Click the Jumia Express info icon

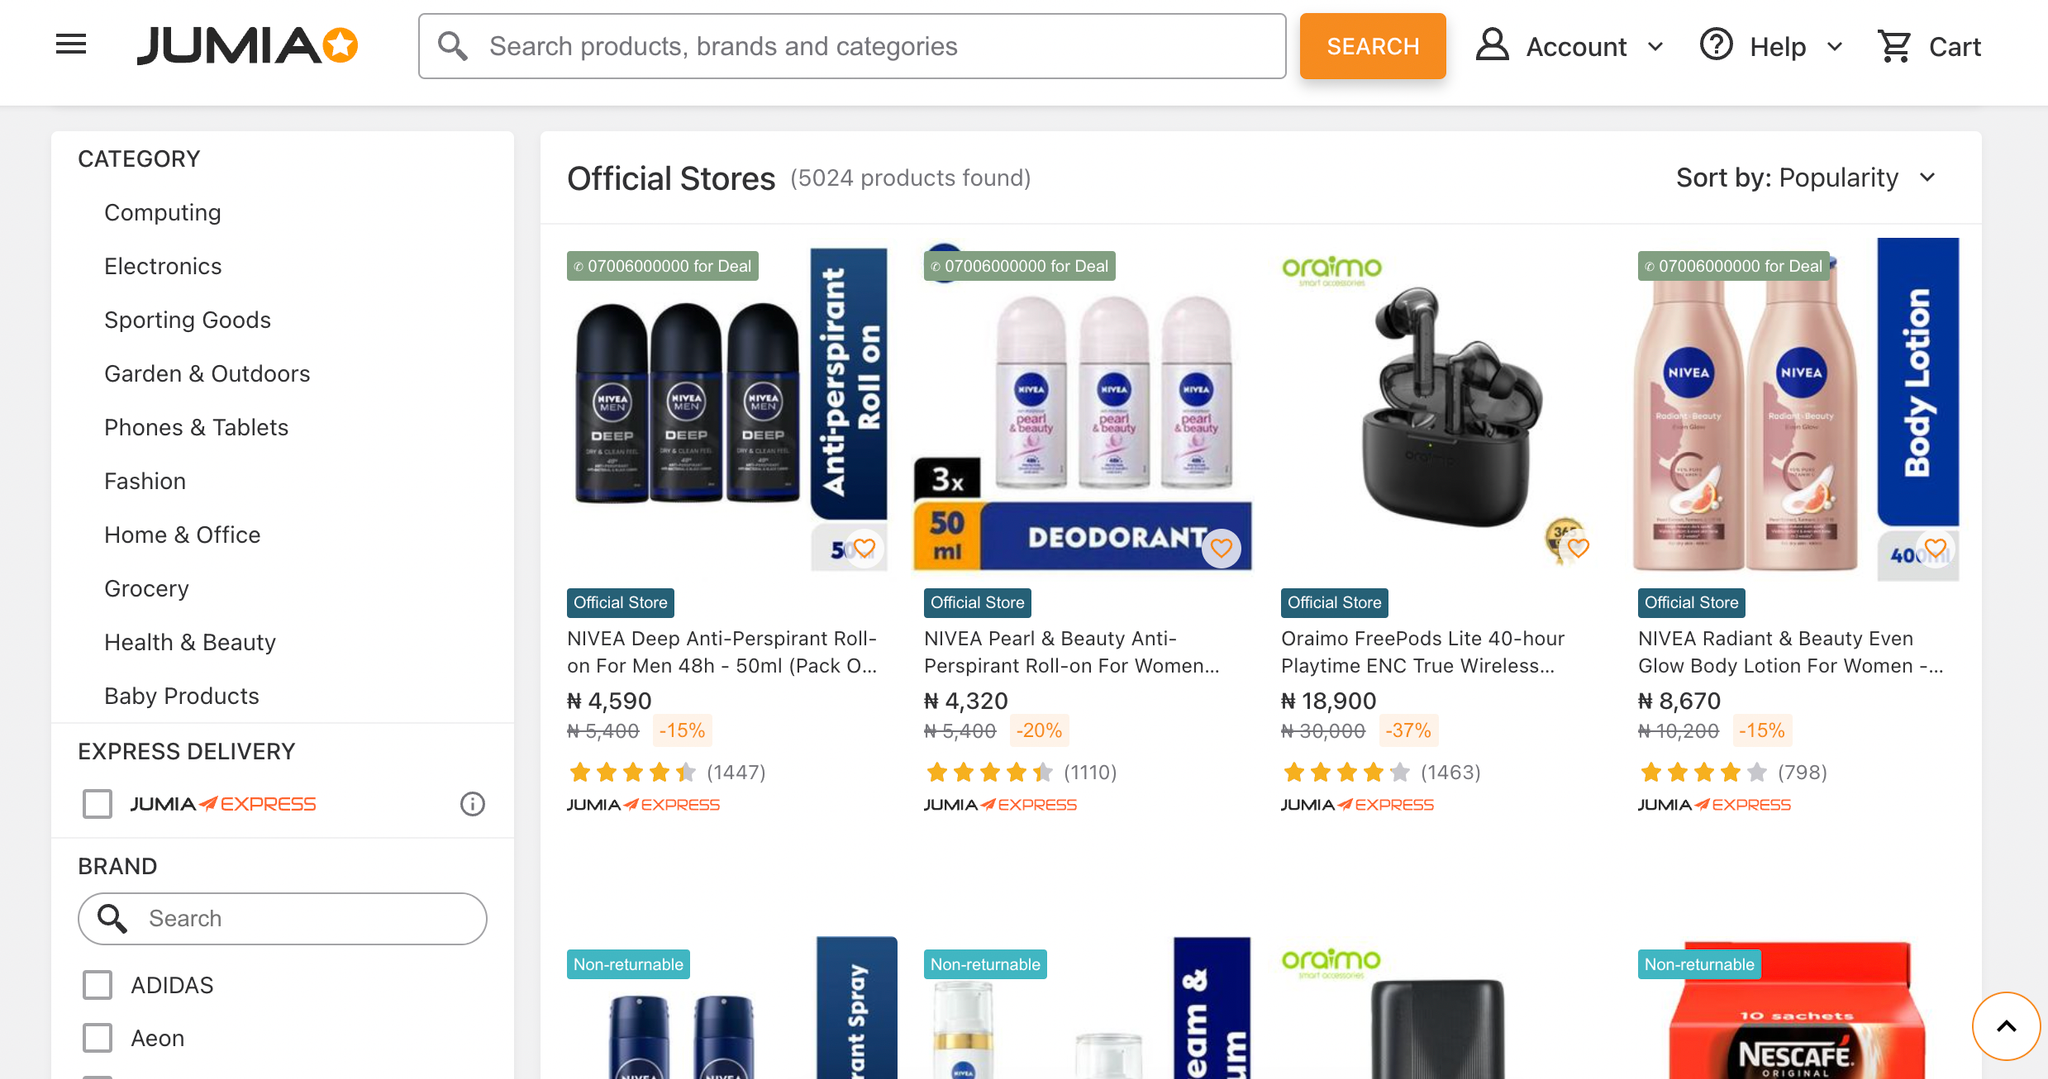pyautogui.click(x=472, y=803)
